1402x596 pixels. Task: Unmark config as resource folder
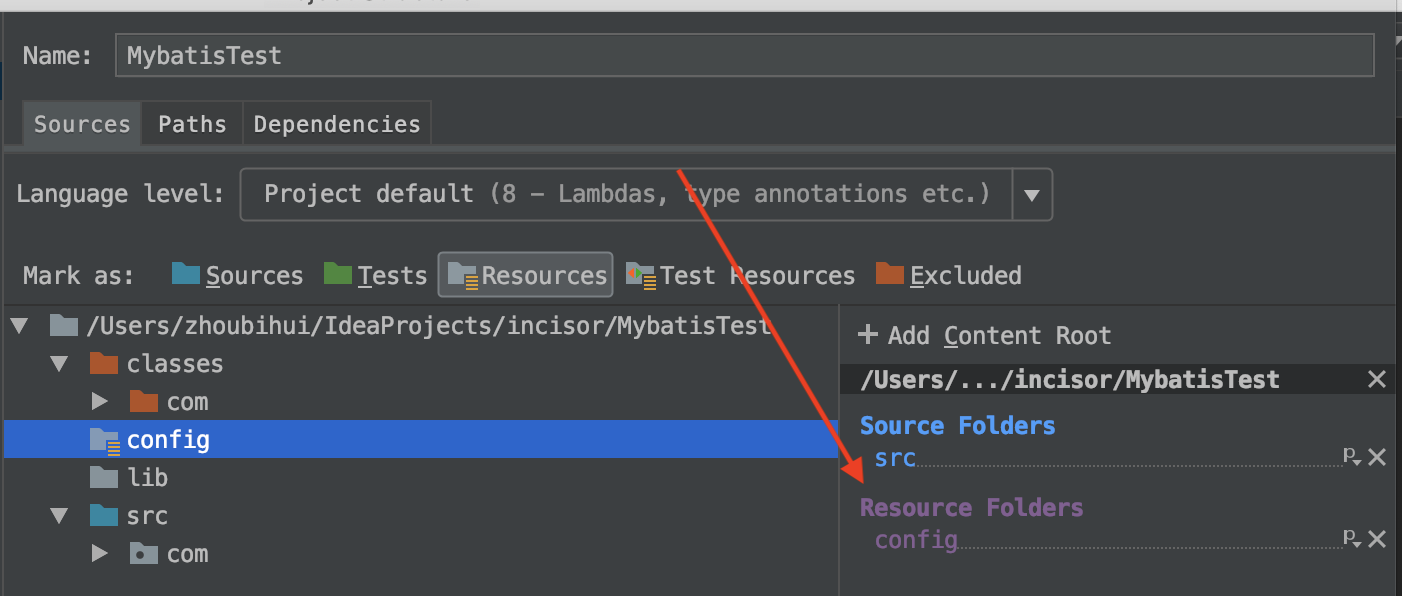[x=1377, y=539]
